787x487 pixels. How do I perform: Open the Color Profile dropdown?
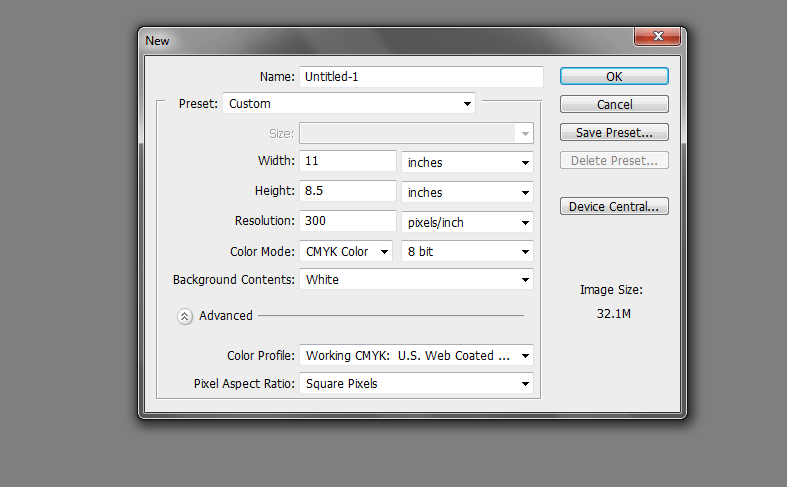(x=416, y=355)
